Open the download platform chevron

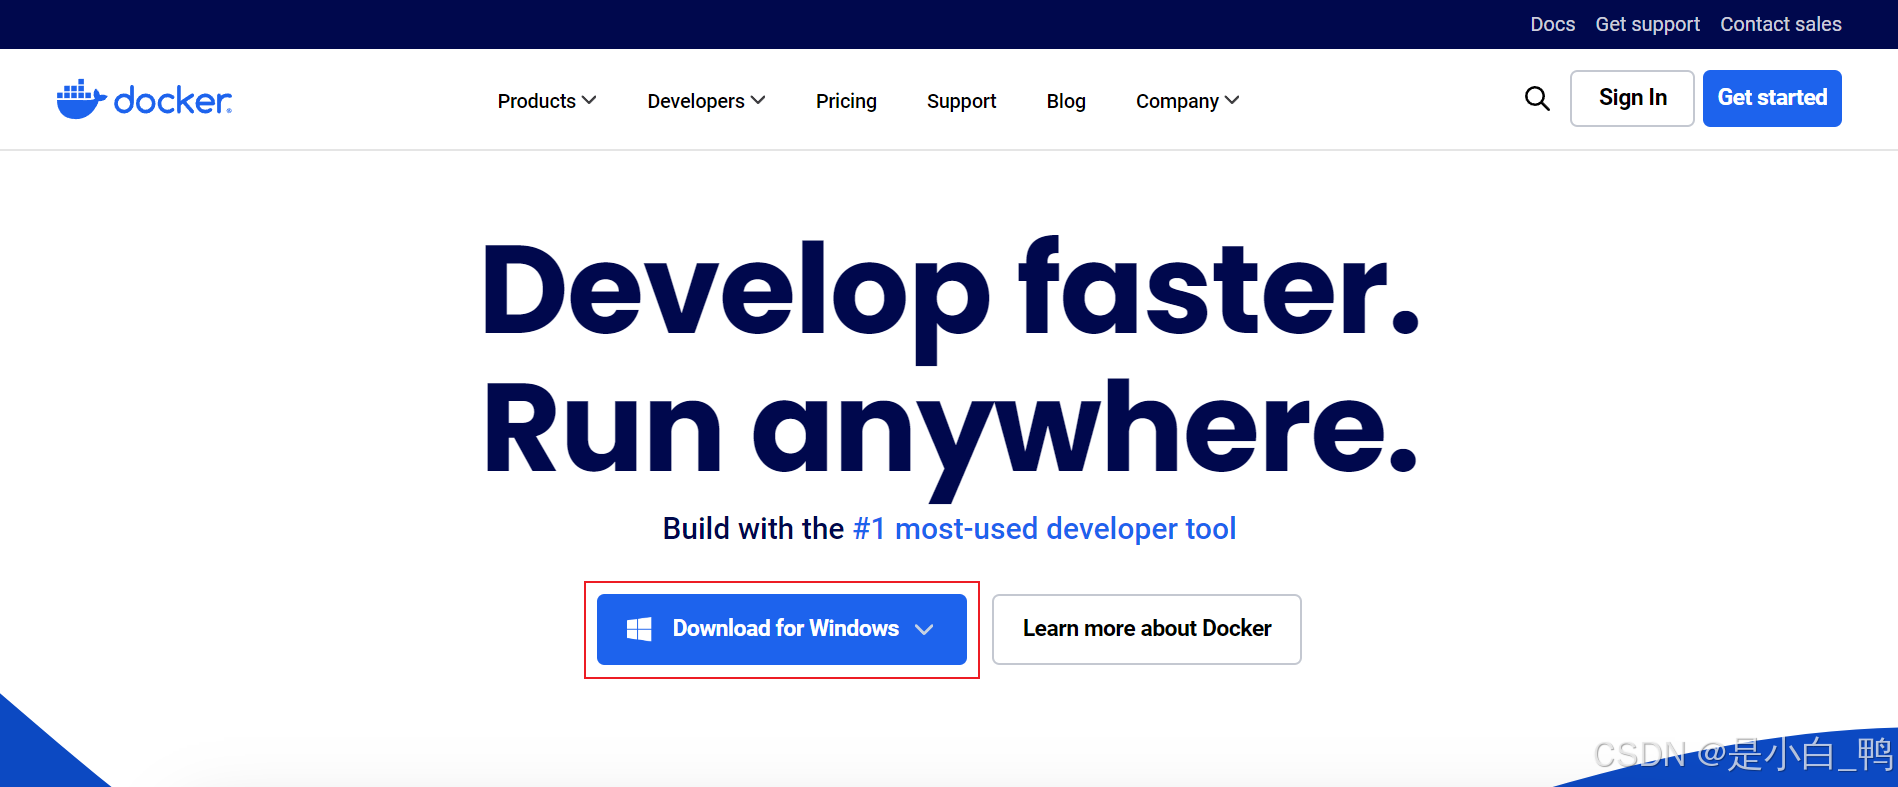pos(924,629)
